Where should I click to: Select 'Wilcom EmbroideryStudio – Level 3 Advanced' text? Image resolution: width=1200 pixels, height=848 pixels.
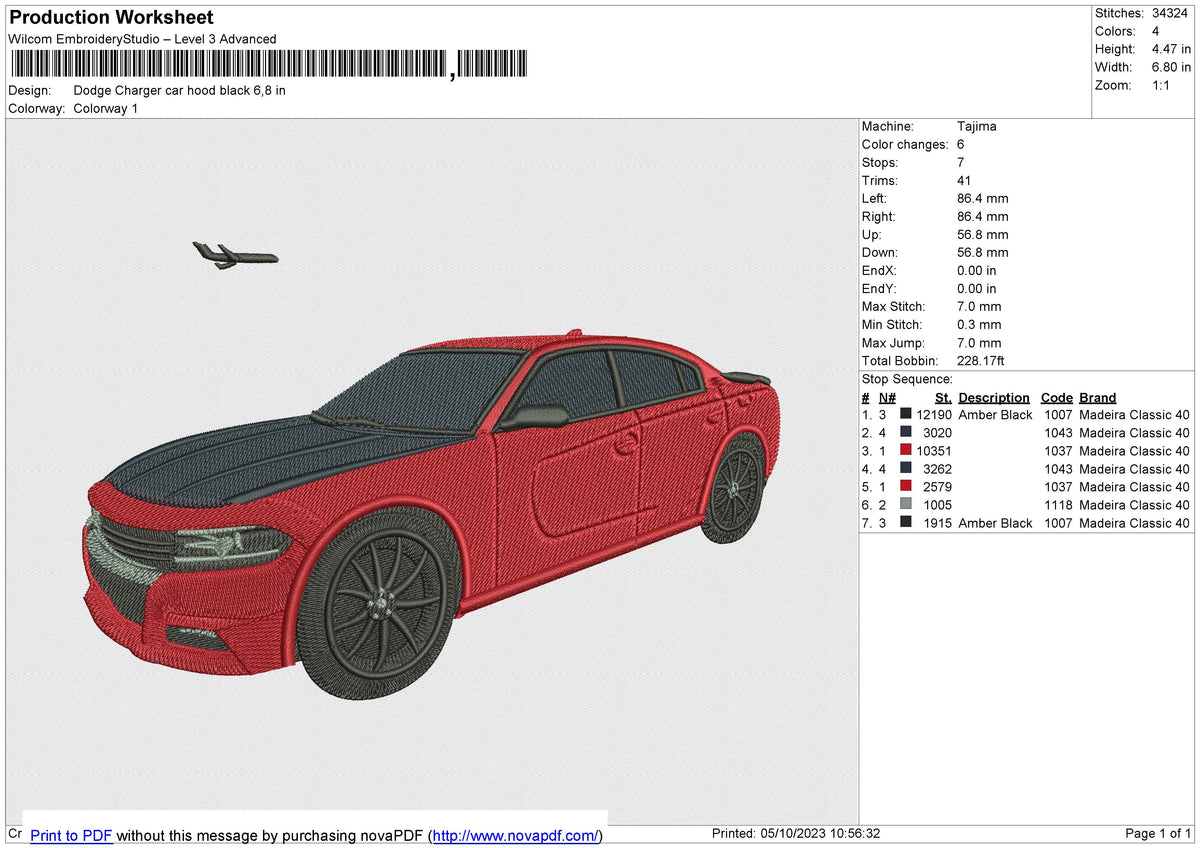142,39
